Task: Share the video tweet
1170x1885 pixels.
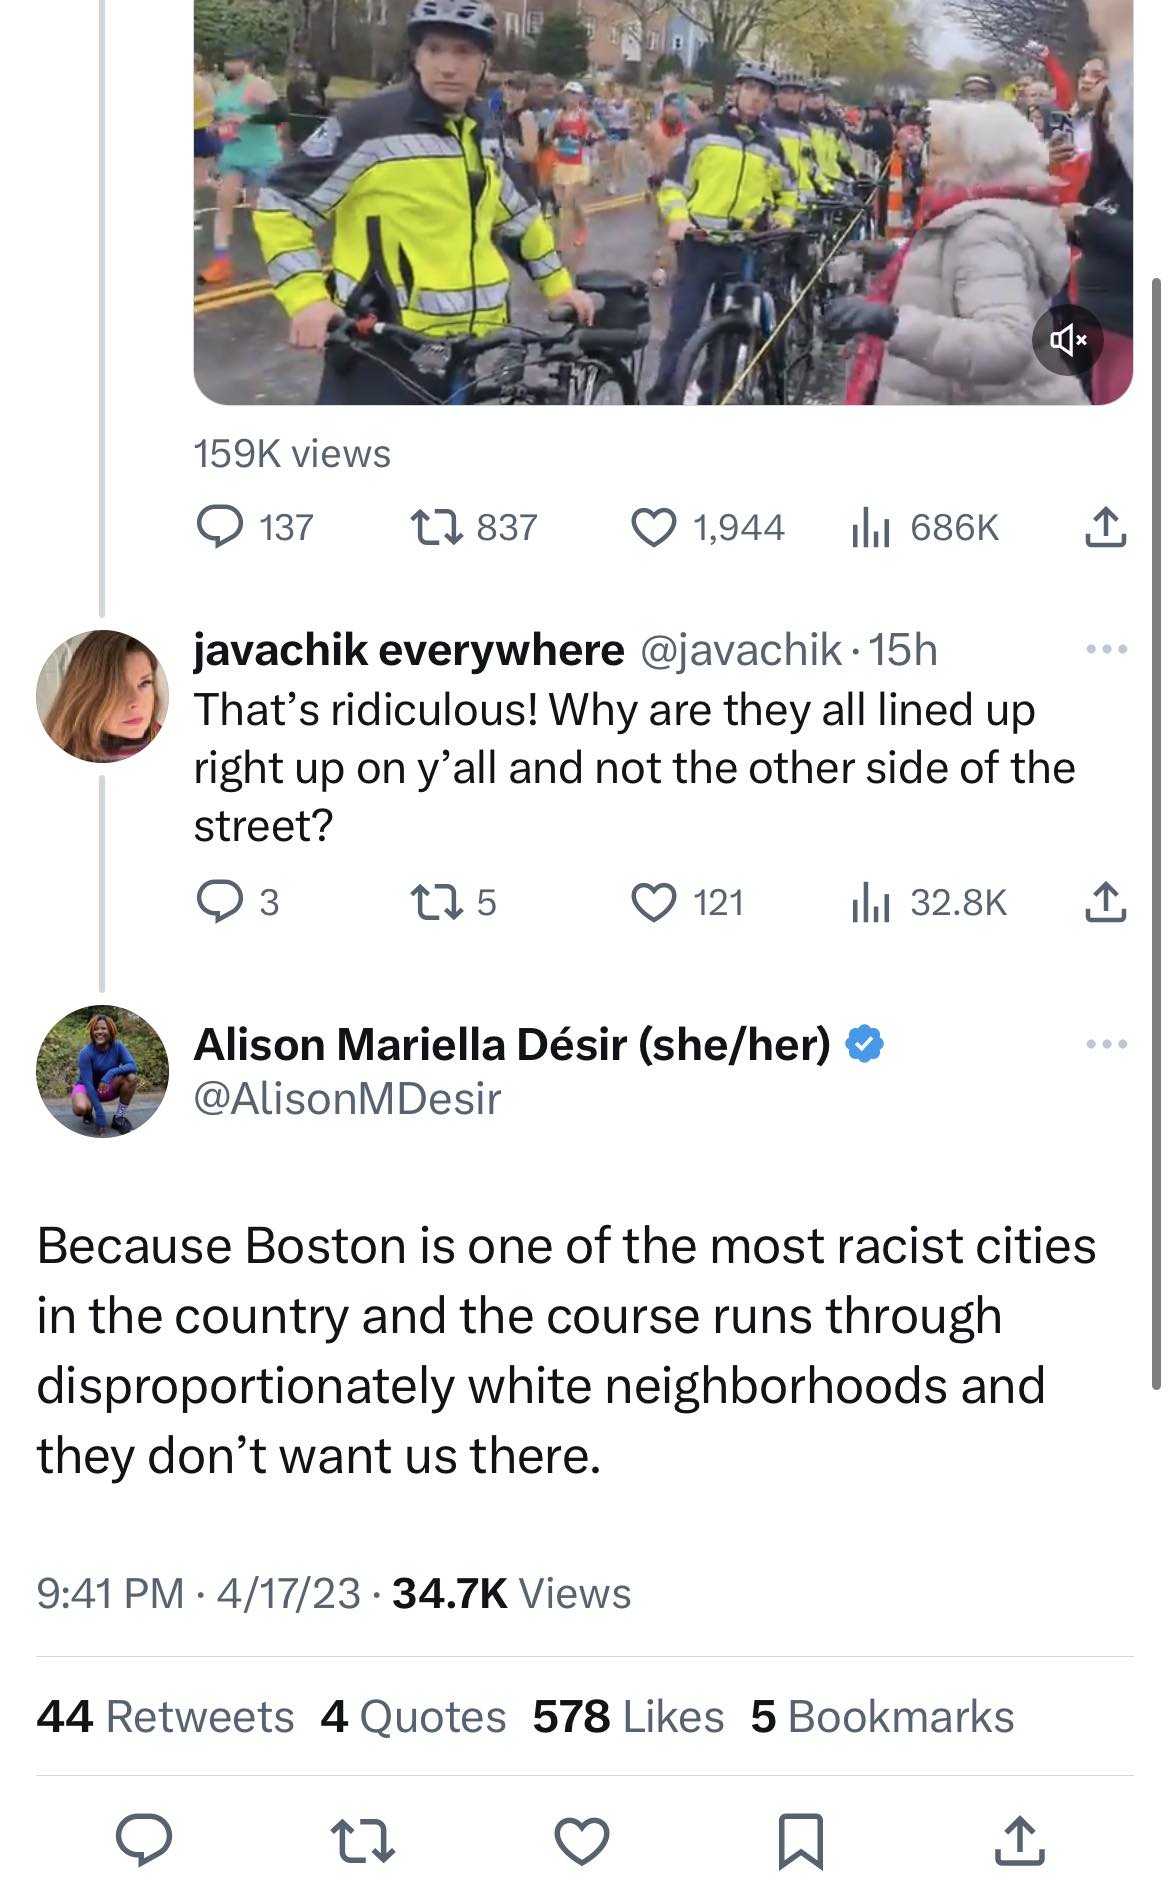Action: point(1106,527)
